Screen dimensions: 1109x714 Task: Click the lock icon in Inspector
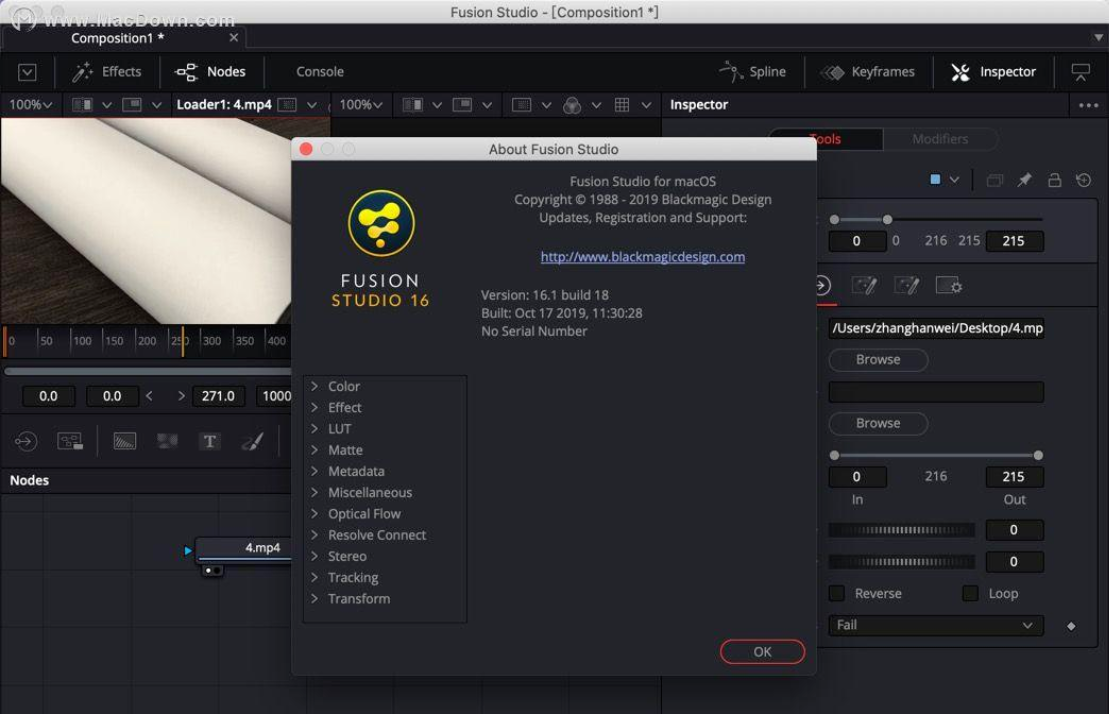[x=1054, y=180]
